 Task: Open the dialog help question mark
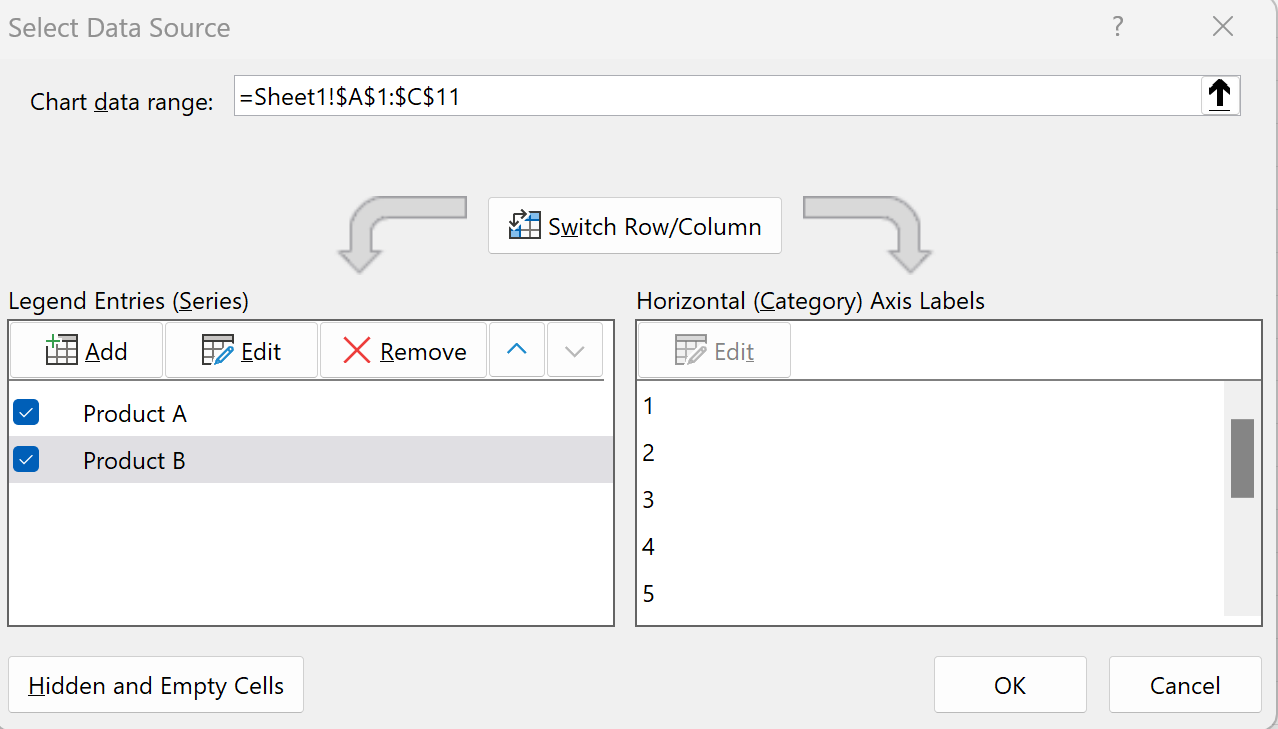click(x=1119, y=27)
